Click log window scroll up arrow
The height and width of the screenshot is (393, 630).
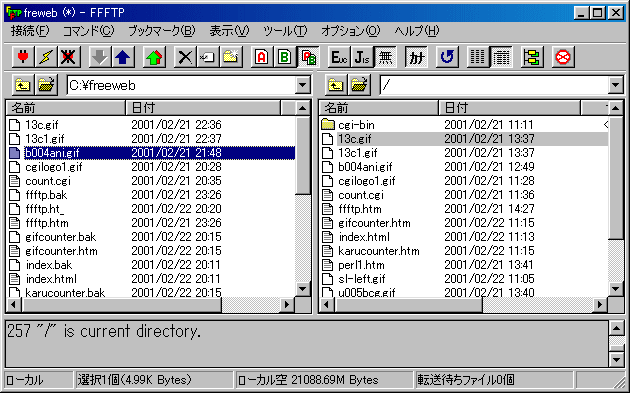pos(616,328)
